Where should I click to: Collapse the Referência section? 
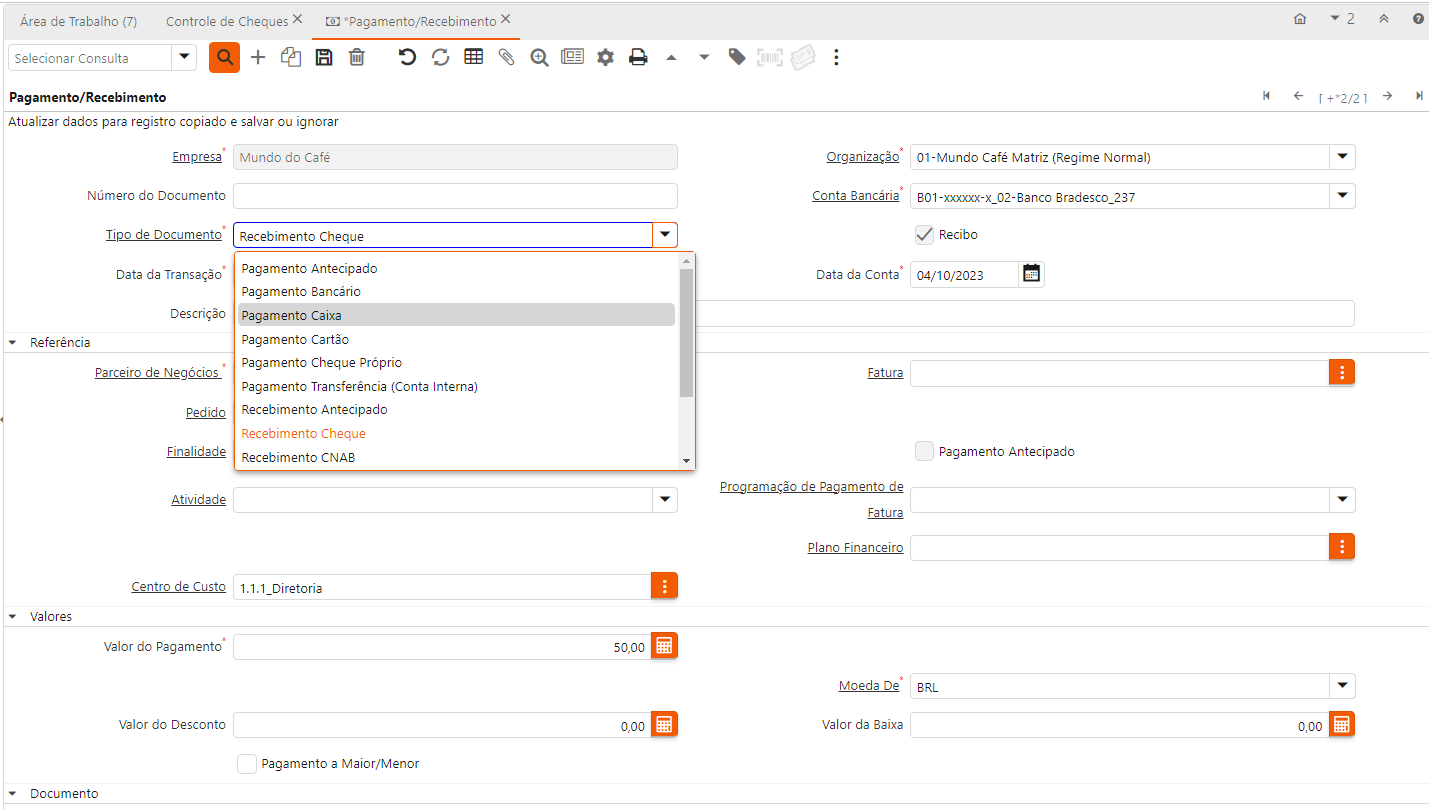pyautogui.click(x=13, y=343)
